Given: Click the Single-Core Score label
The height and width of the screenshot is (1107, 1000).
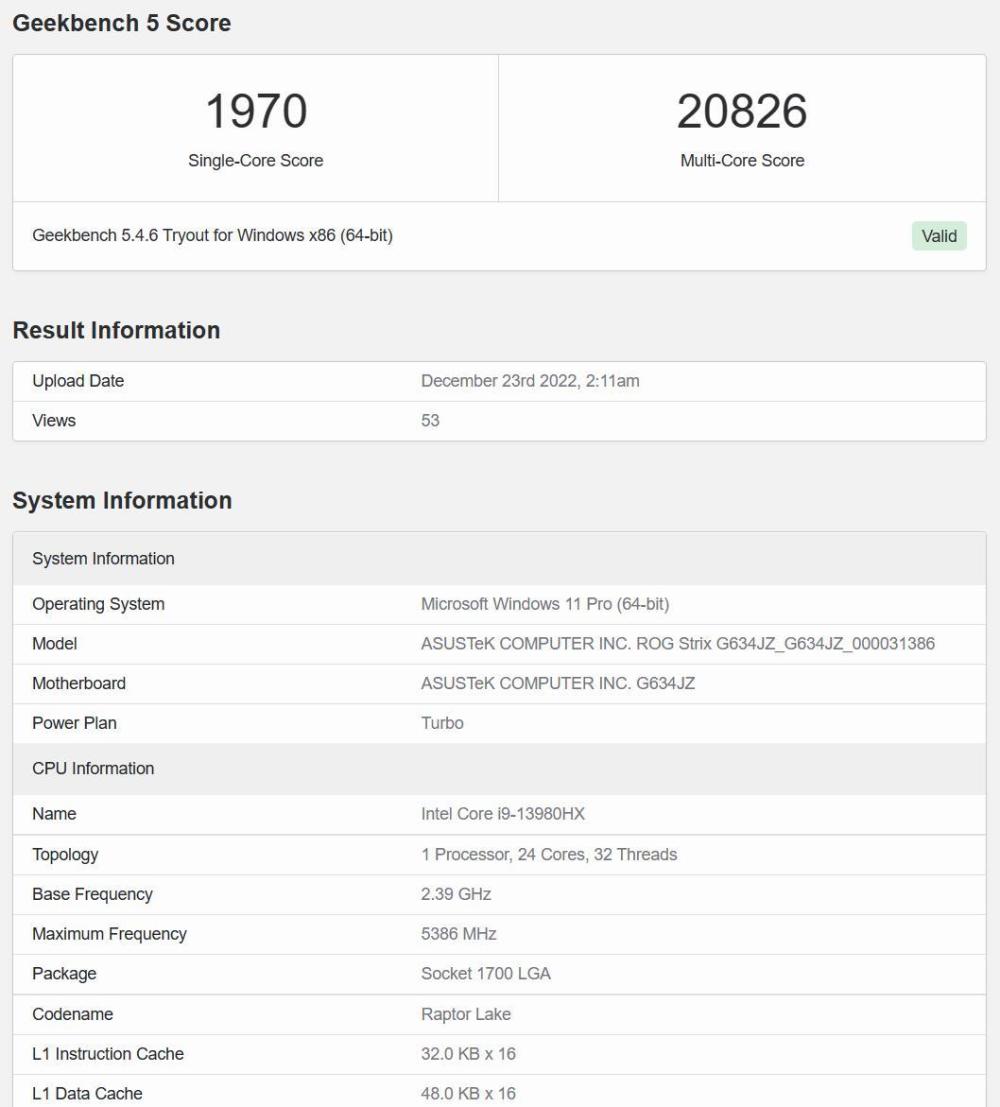Looking at the screenshot, I should coord(256,161).
